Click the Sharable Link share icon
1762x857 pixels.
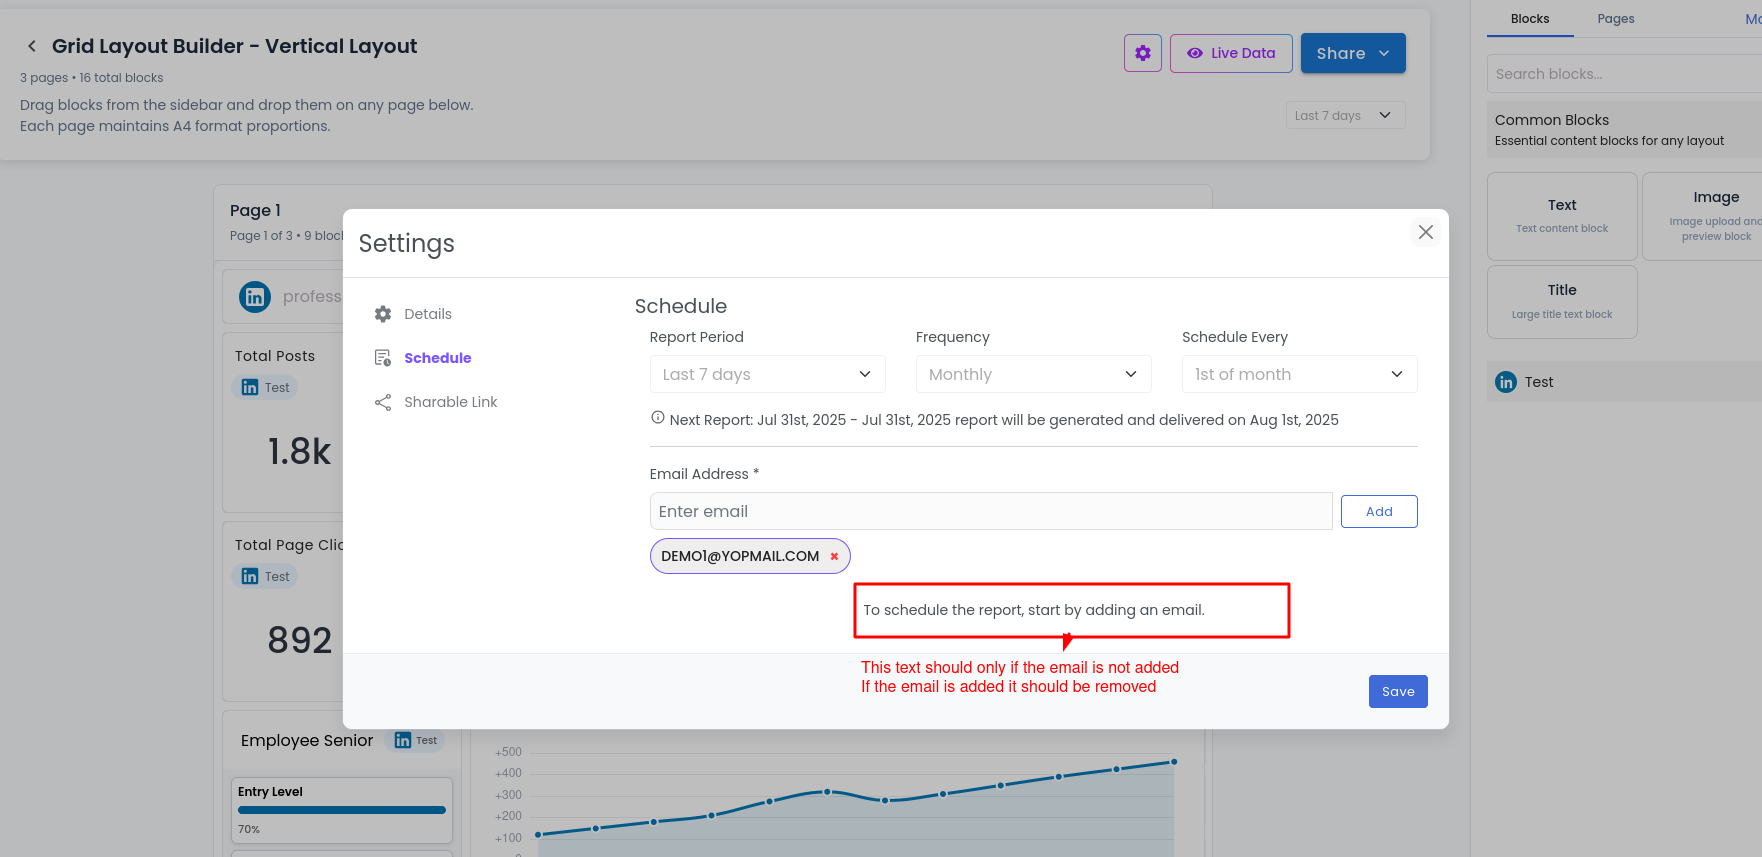[383, 402]
